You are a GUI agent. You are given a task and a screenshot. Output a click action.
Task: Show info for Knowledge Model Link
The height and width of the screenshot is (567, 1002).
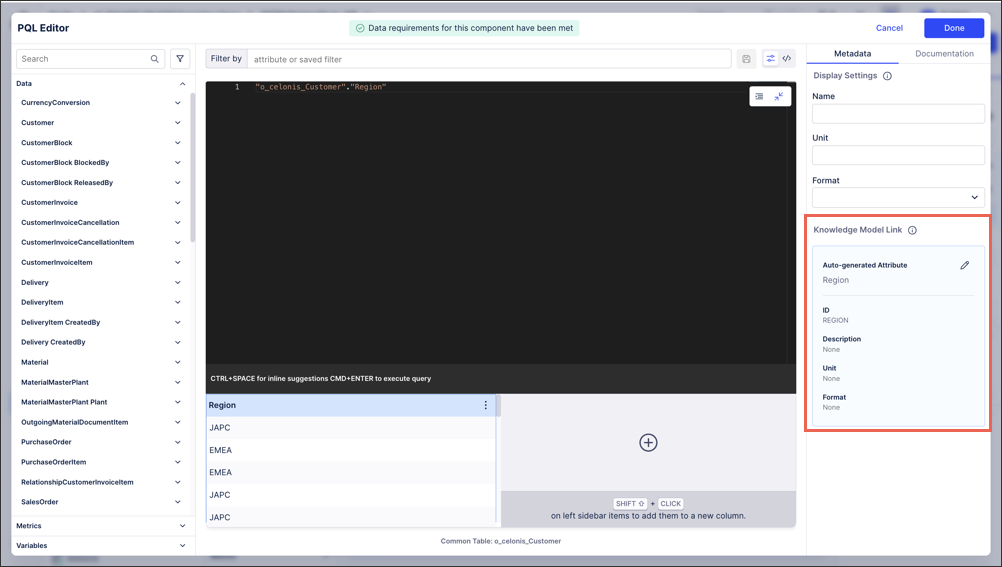[912, 230]
